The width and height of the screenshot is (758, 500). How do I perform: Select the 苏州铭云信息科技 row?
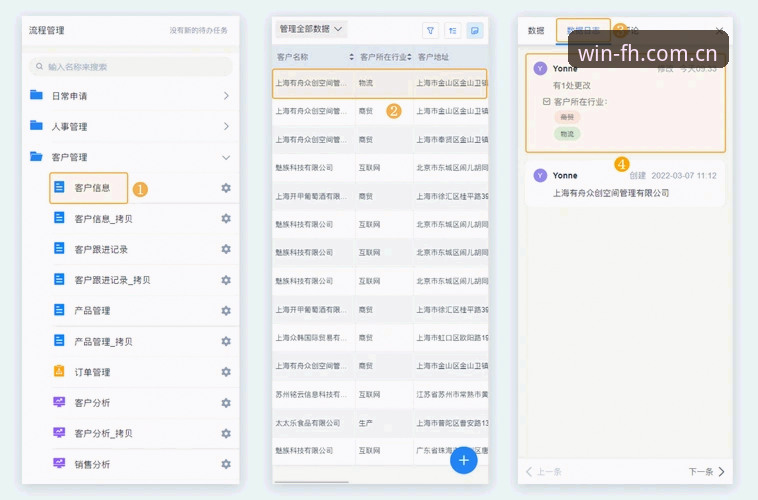tap(380, 394)
